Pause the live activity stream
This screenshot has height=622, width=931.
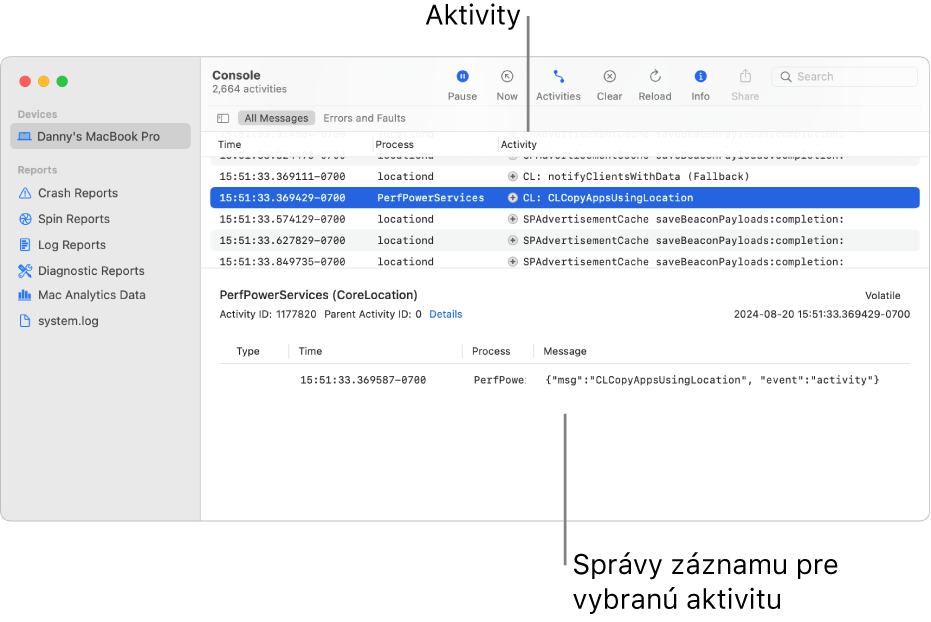[462, 85]
